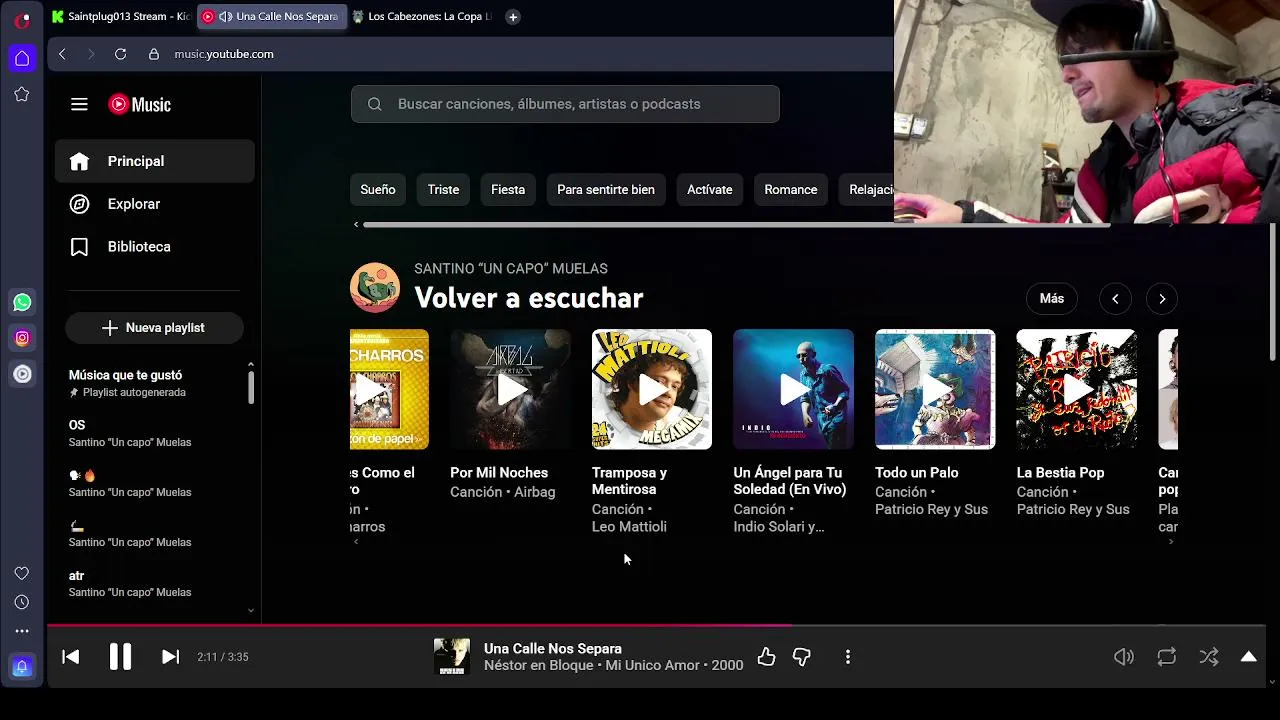Select the Triste mood chip

click(443, 190)
